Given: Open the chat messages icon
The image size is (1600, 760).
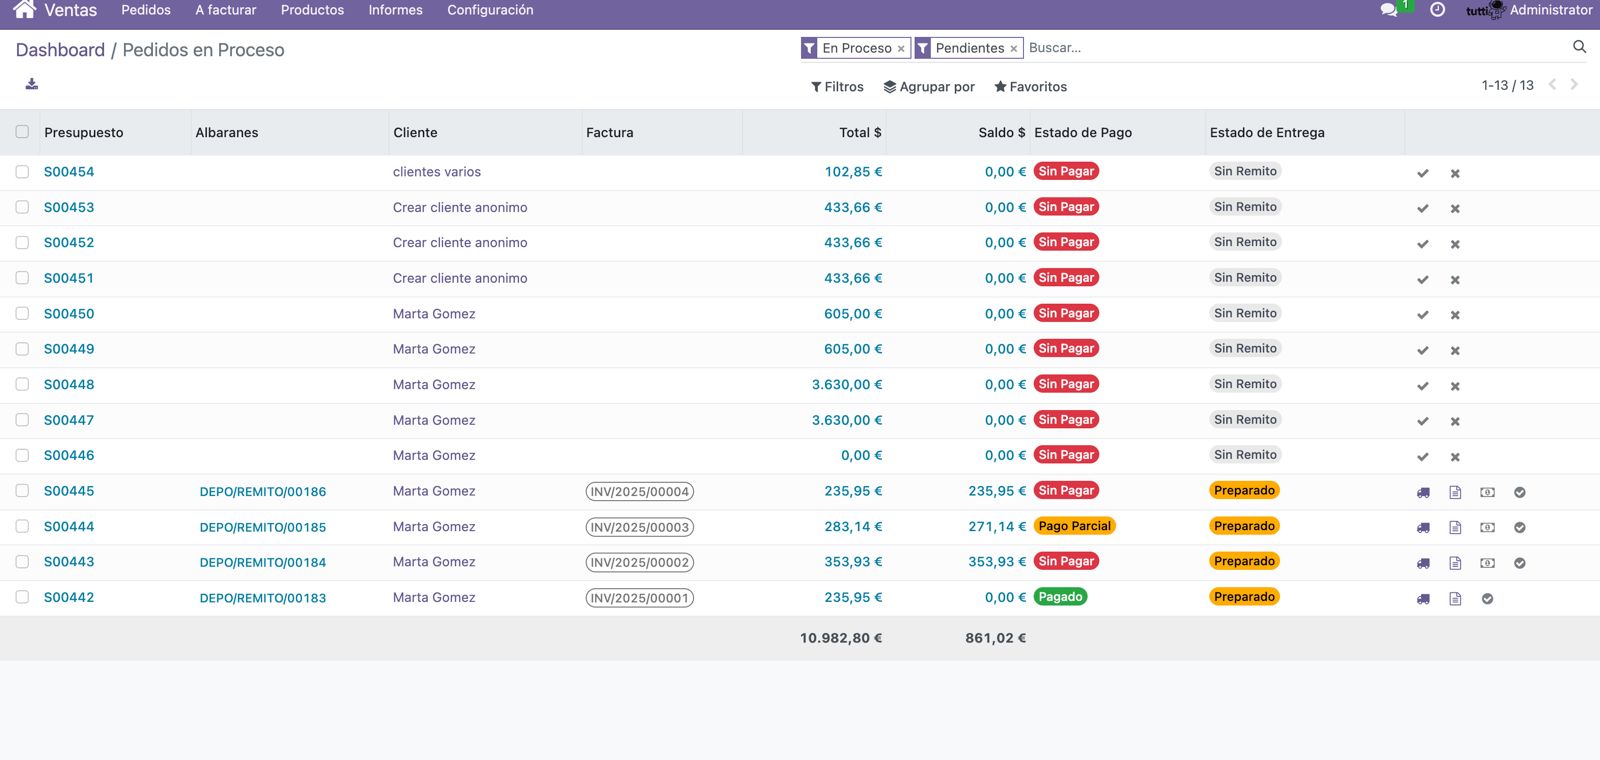Looking at the screenshot, I should tap(1389, 10).
